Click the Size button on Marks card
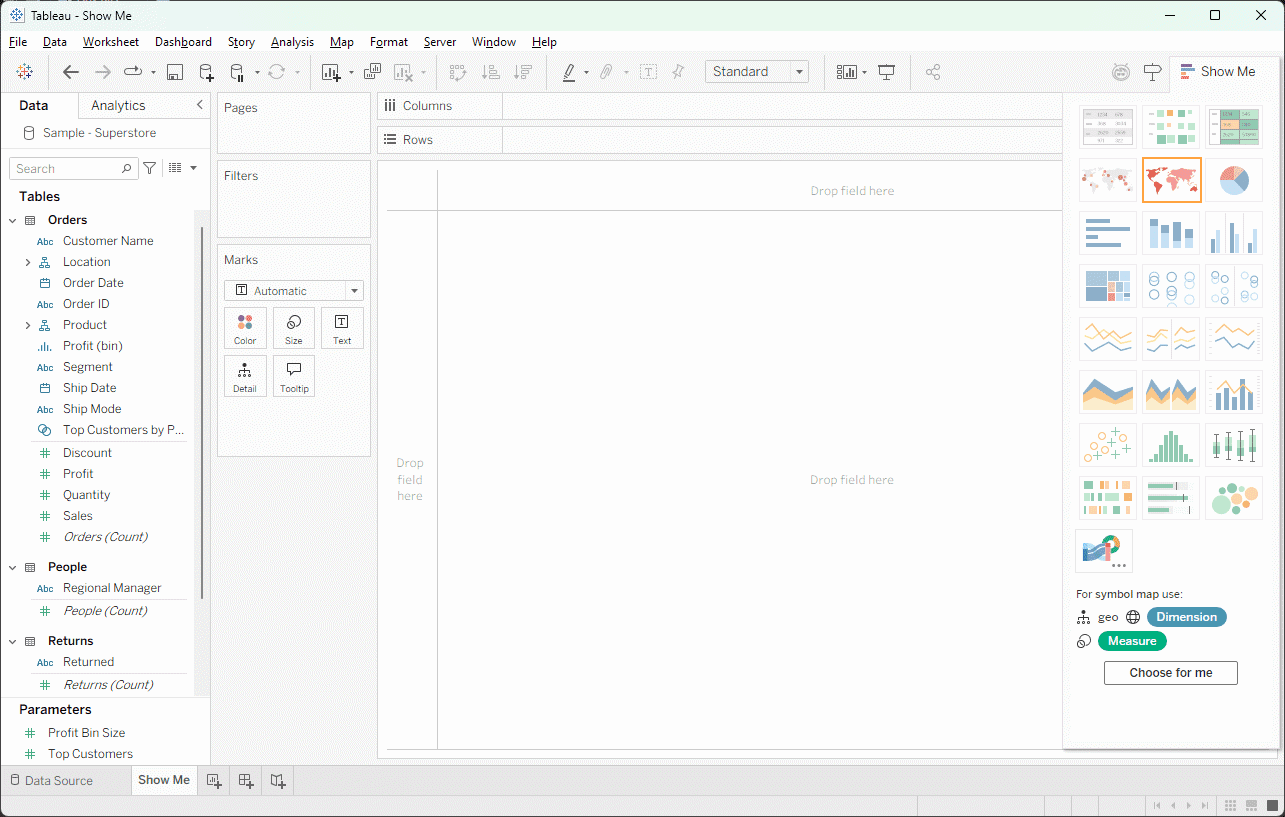The width and height of the screenshot is (1285, 817). pos(294,328)
